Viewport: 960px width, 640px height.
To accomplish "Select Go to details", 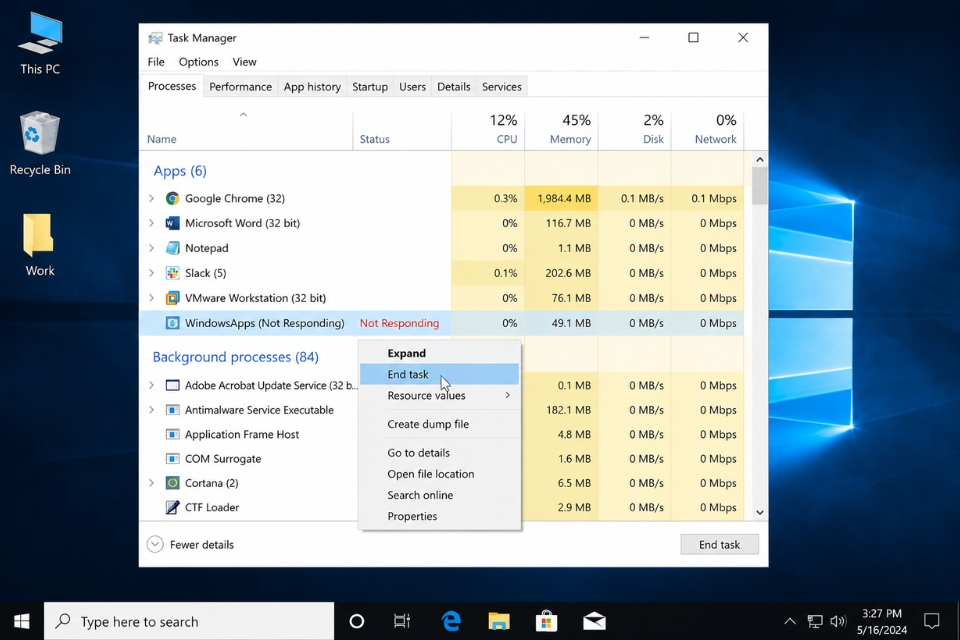I will click(x=440, y=453).
